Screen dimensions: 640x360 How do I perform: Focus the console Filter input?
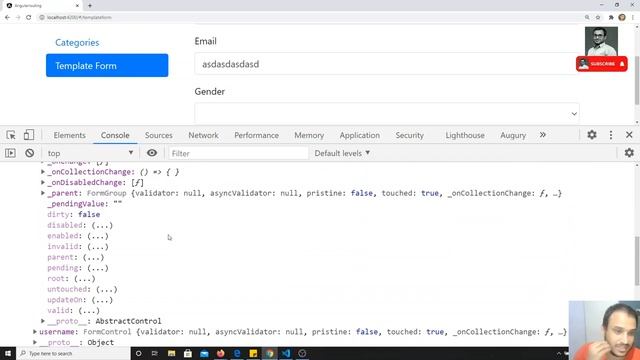238,153
